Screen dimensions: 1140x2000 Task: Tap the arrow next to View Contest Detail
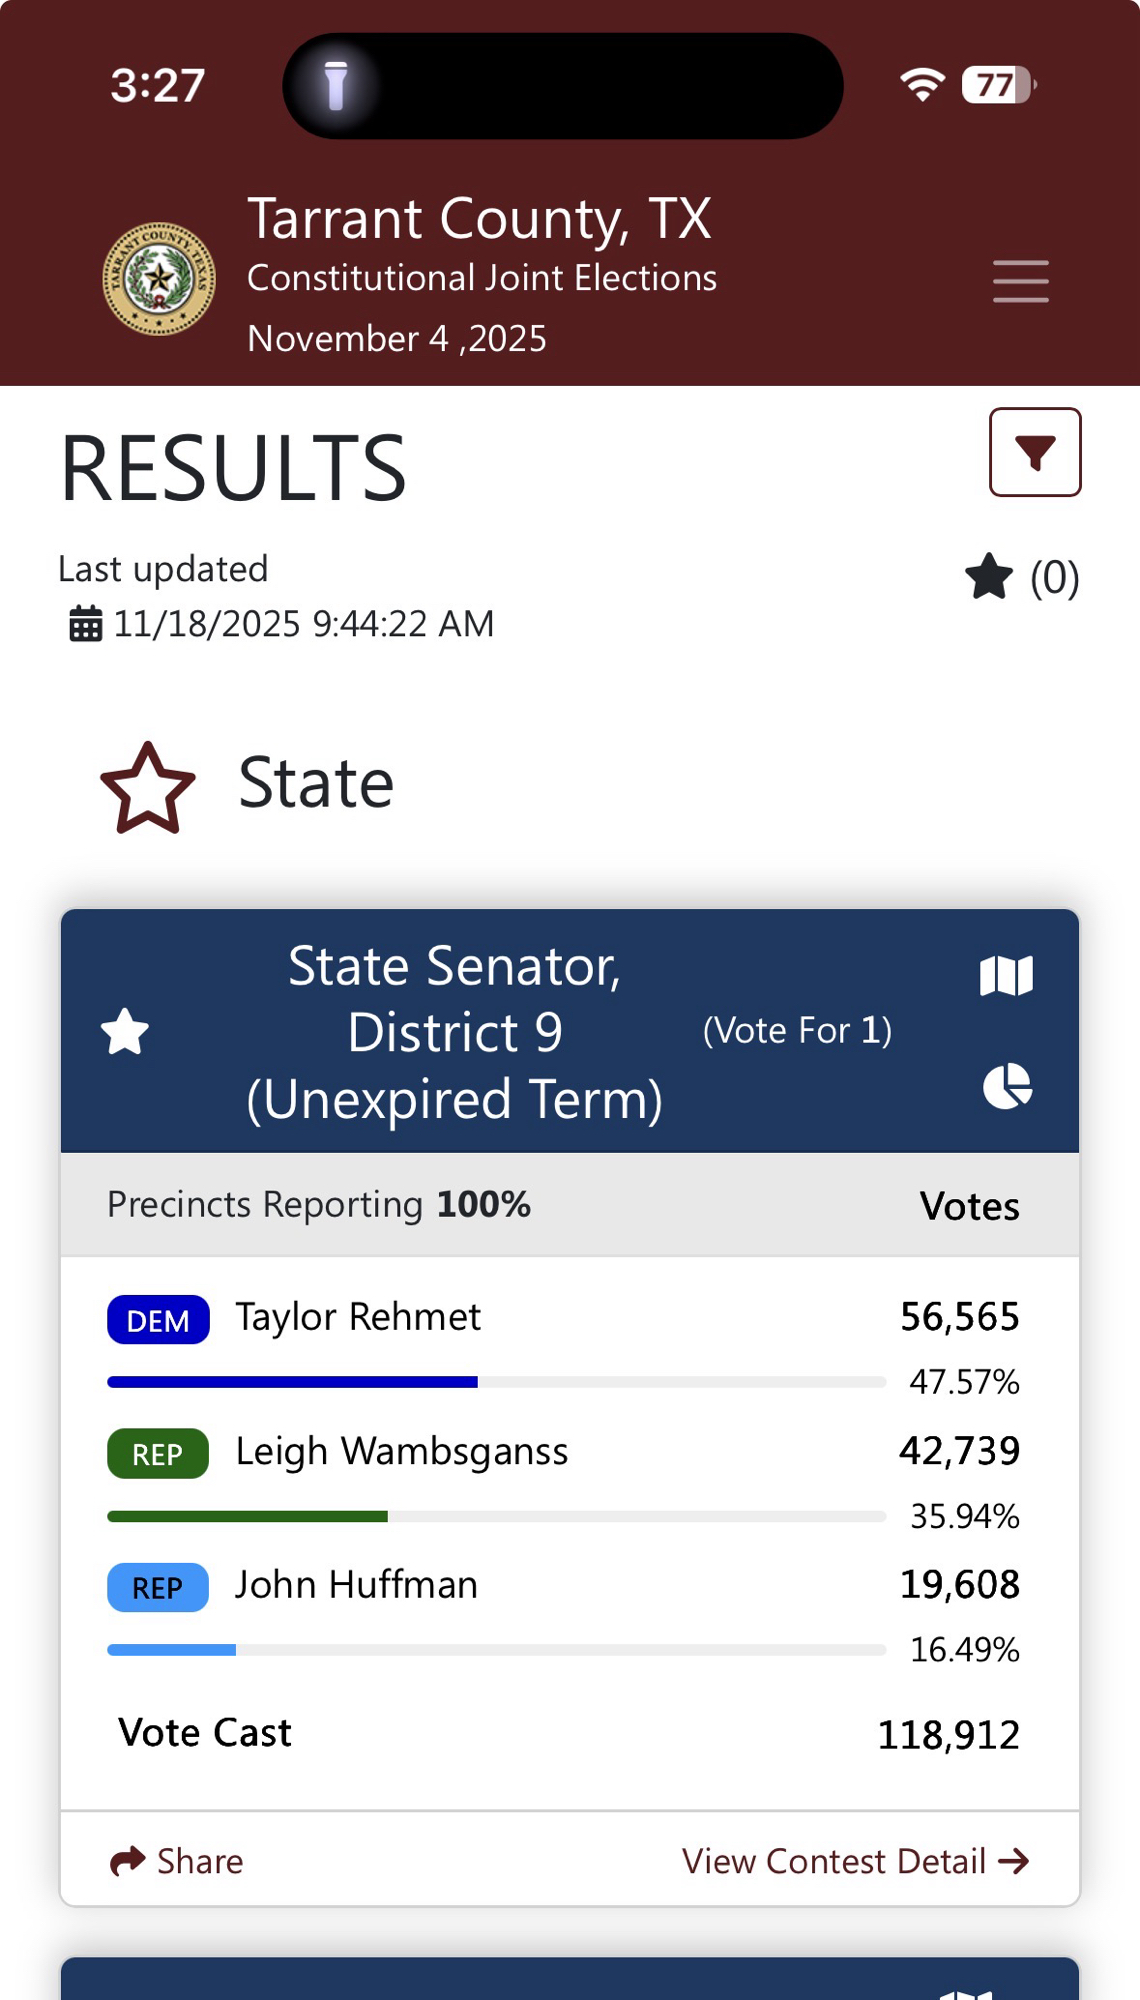pos(1014,1861)
